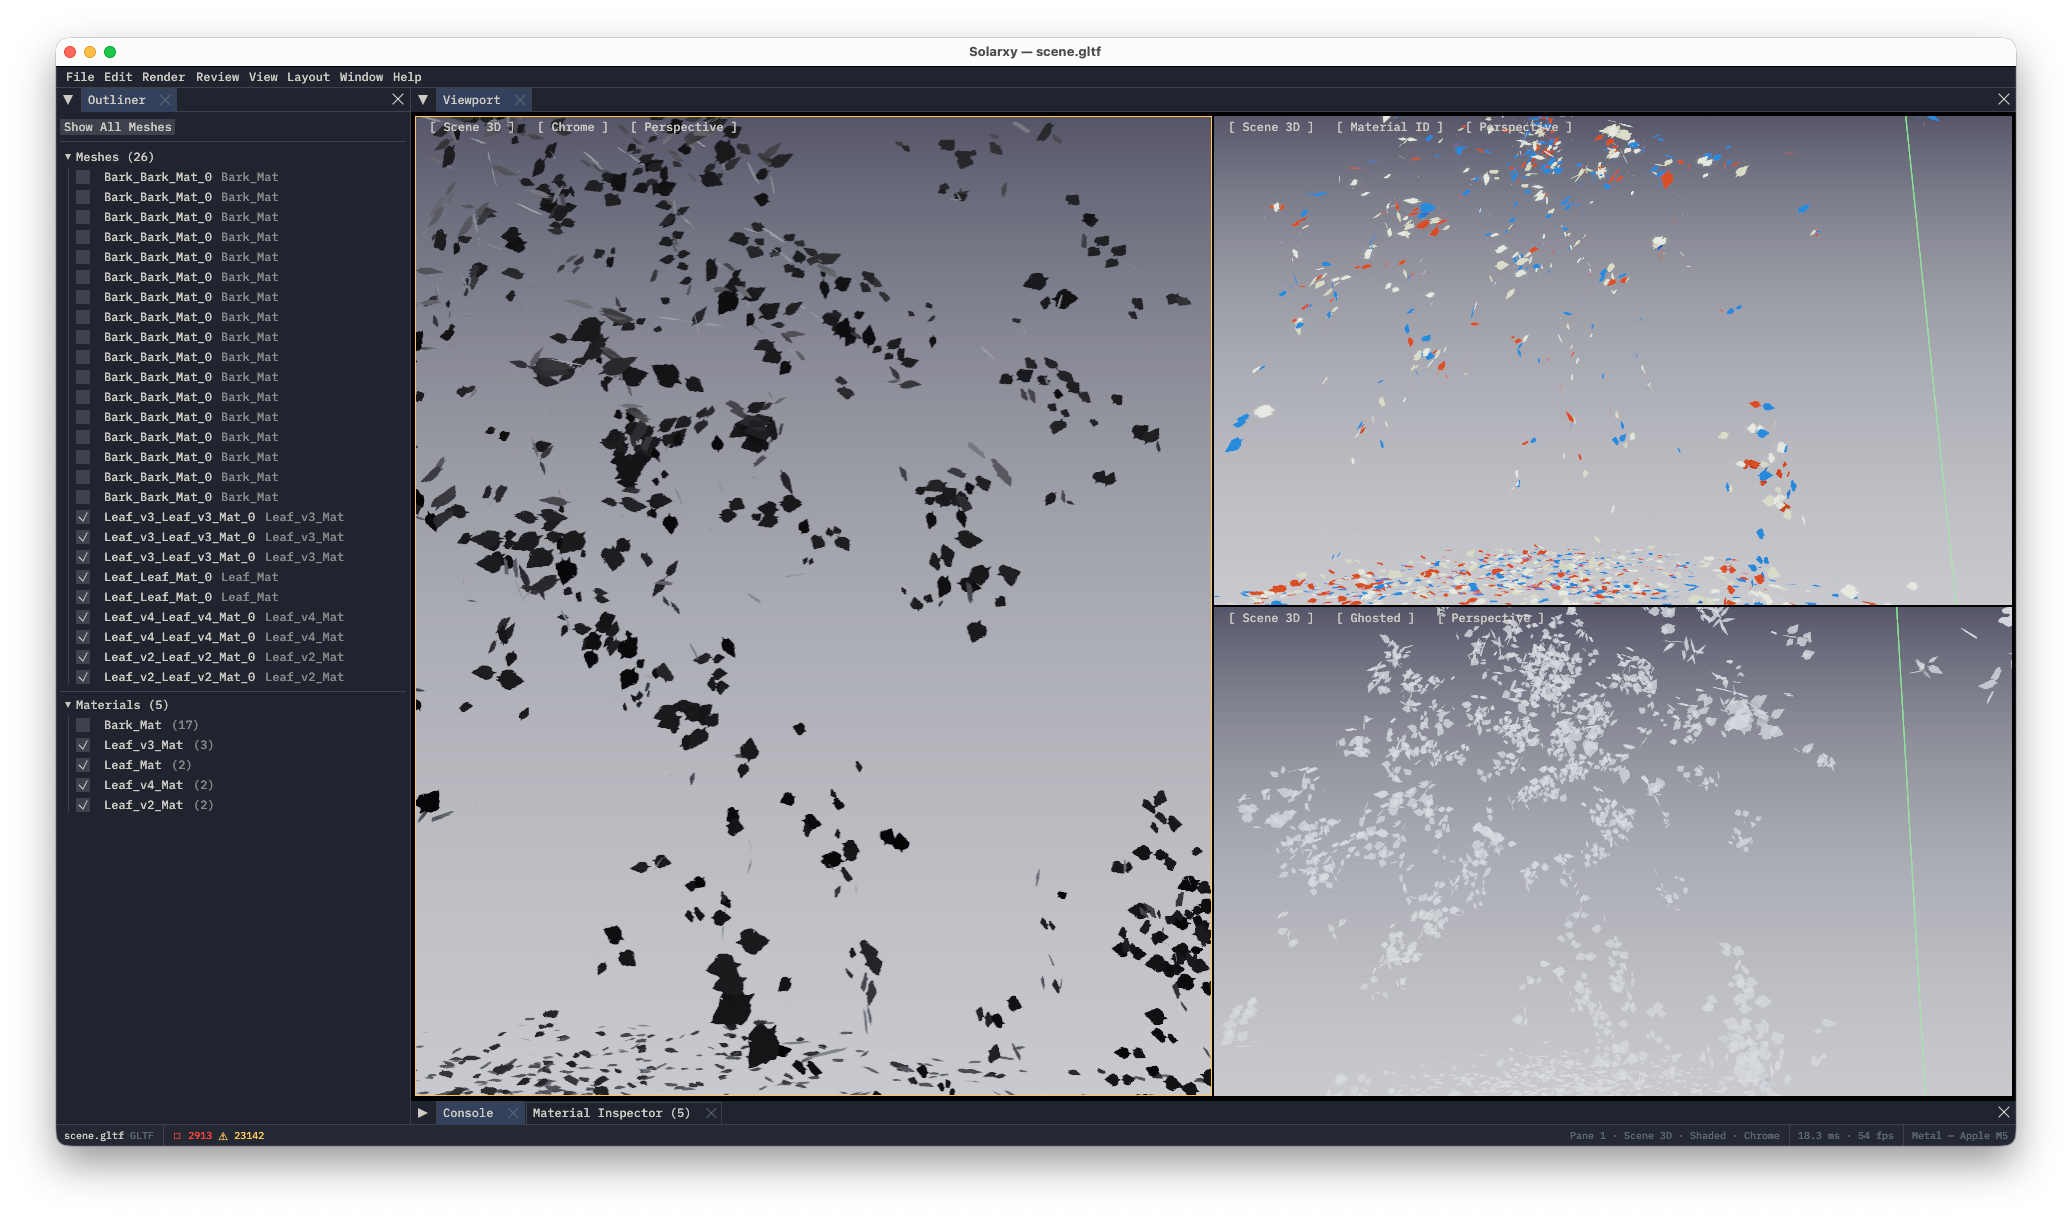Activate the Chrome-shaded viewport pane
The image size is (2072, 1220).
813,606
